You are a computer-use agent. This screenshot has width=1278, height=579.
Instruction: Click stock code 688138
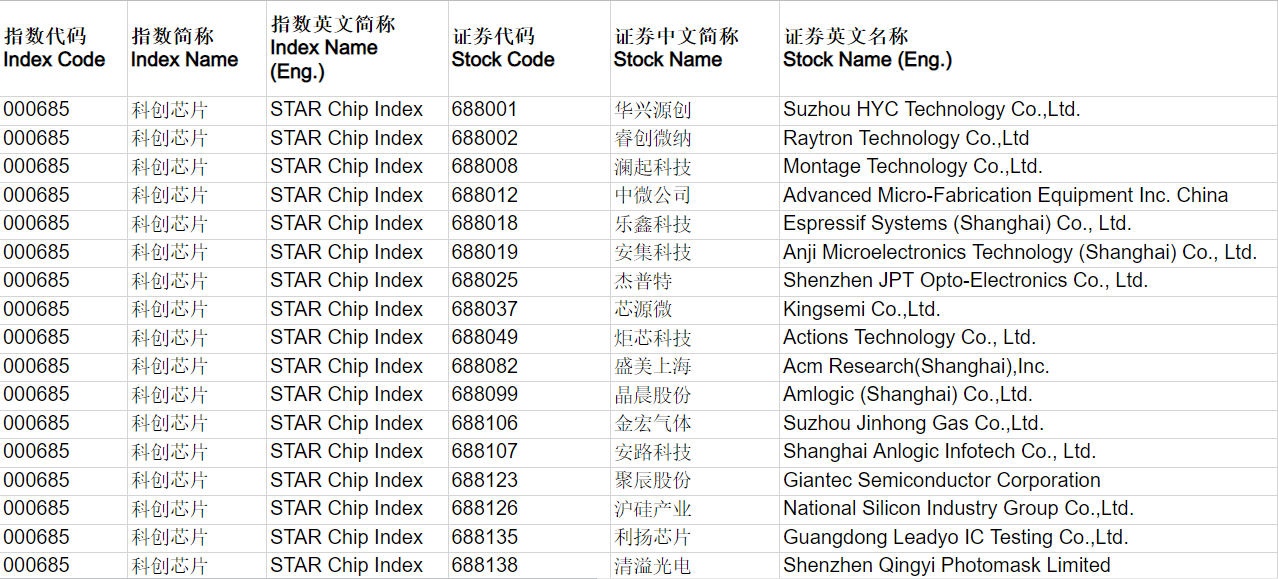485,565
